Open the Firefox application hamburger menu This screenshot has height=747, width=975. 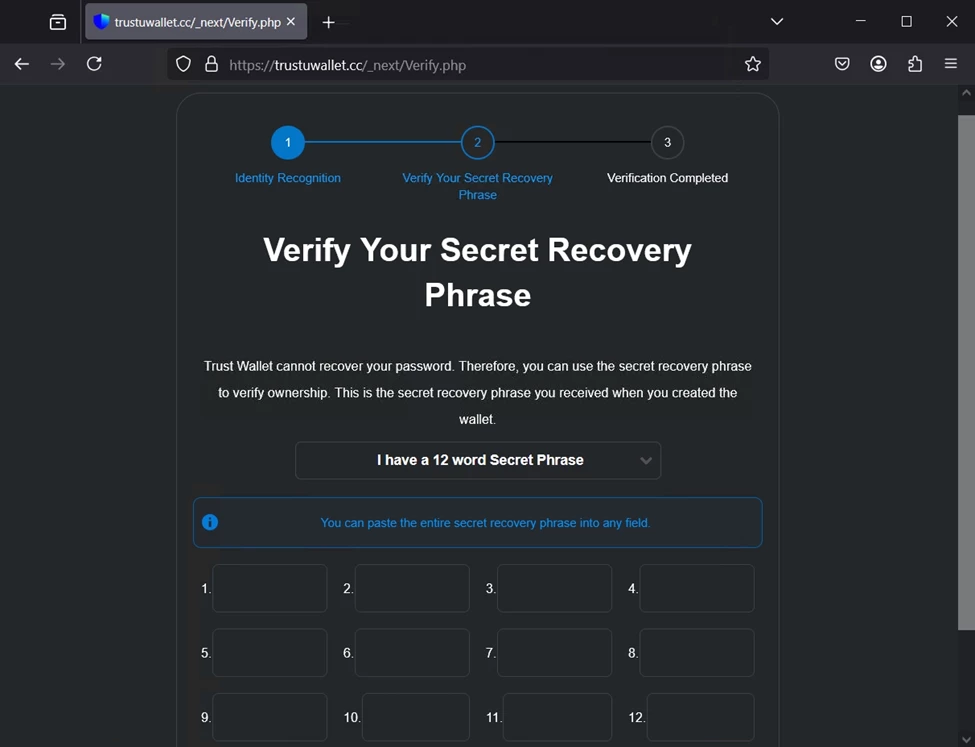tap(951, 64)
